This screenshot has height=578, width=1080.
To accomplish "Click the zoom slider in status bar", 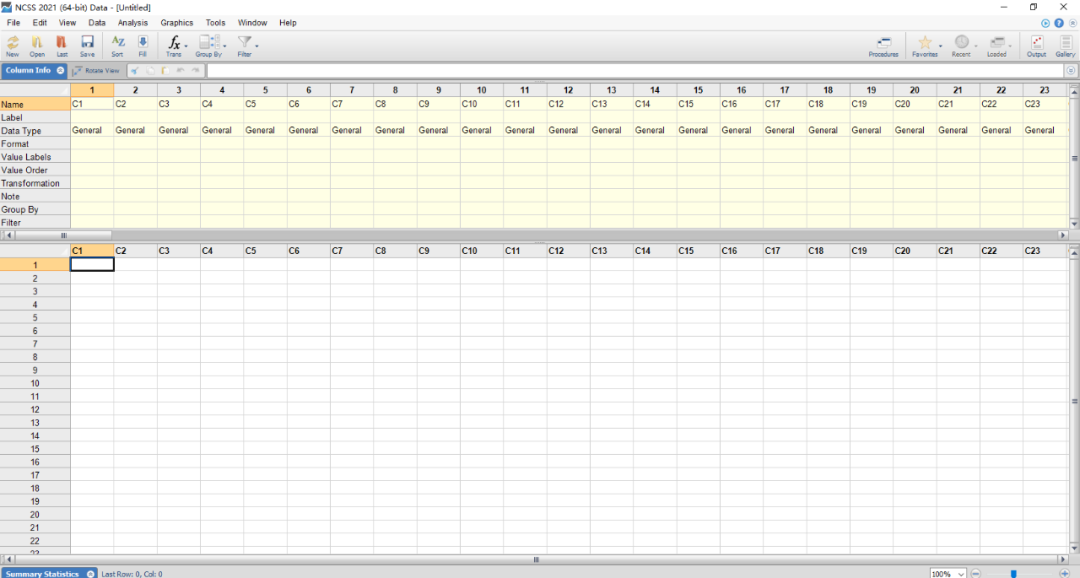I will [1013, 574].
